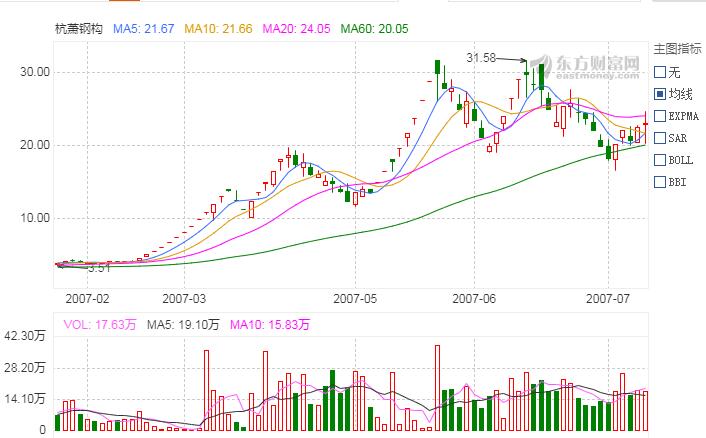Click the VOL: 17.63万 volume label
This screenshot has width=706, height=438.
102,325
